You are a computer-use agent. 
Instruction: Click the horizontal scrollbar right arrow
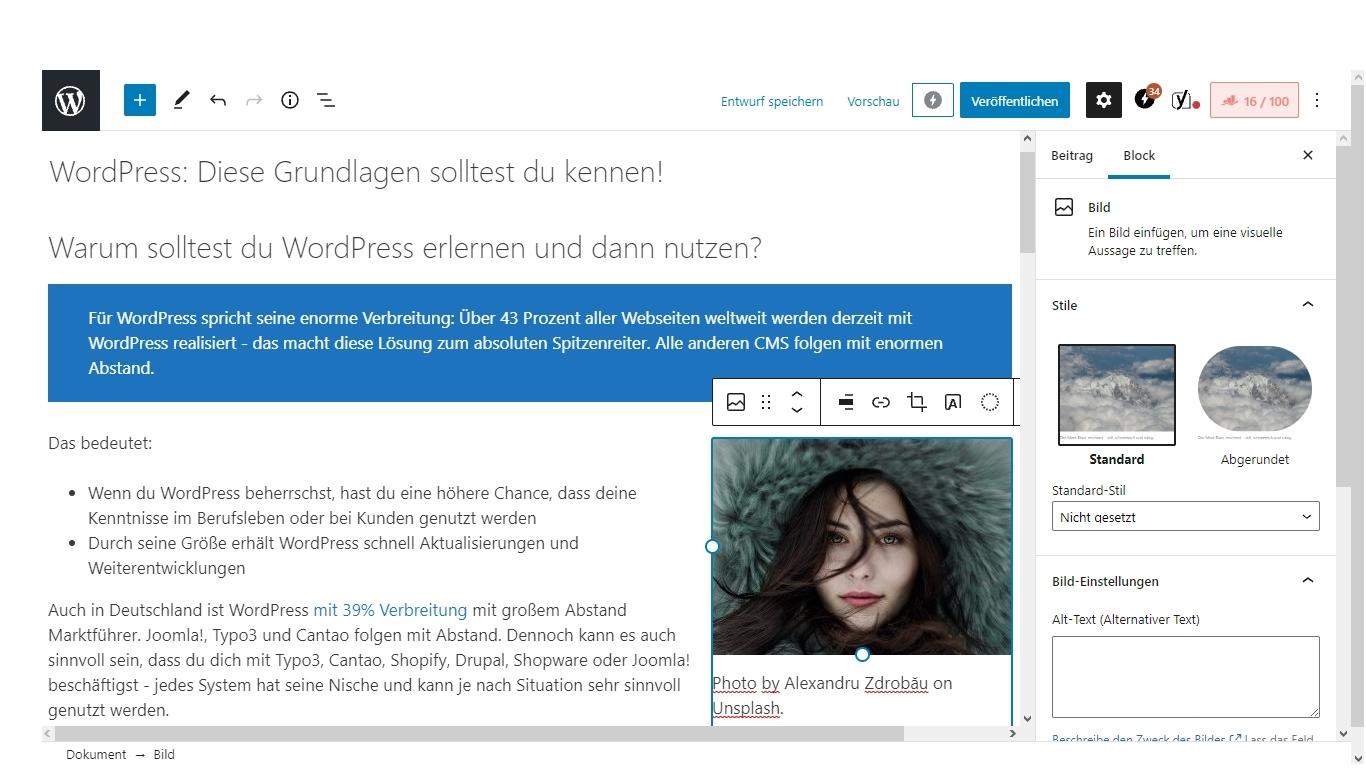tap(1012, 733)
